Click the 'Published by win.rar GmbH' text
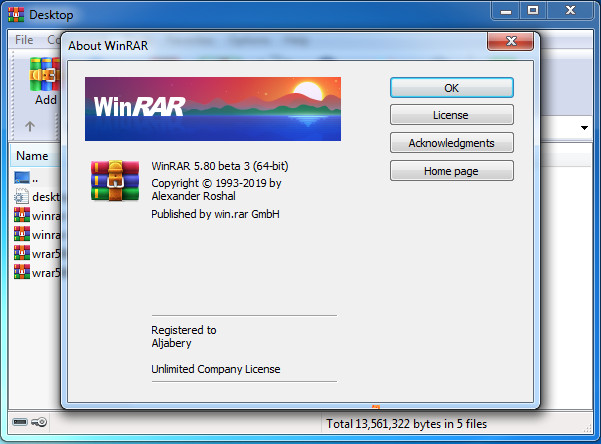The width and height of the screenshot is (601, 444). (215, 214)
